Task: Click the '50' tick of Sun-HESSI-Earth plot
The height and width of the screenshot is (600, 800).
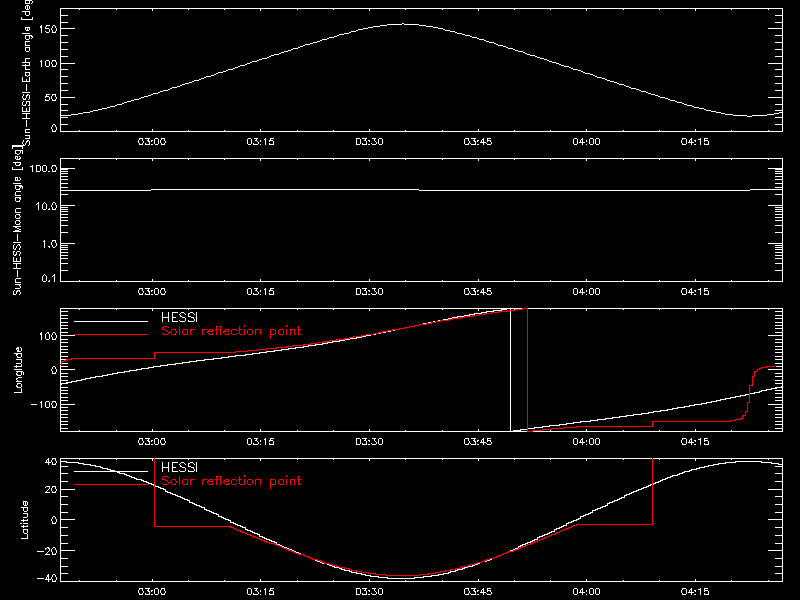Action: (51, 97)
